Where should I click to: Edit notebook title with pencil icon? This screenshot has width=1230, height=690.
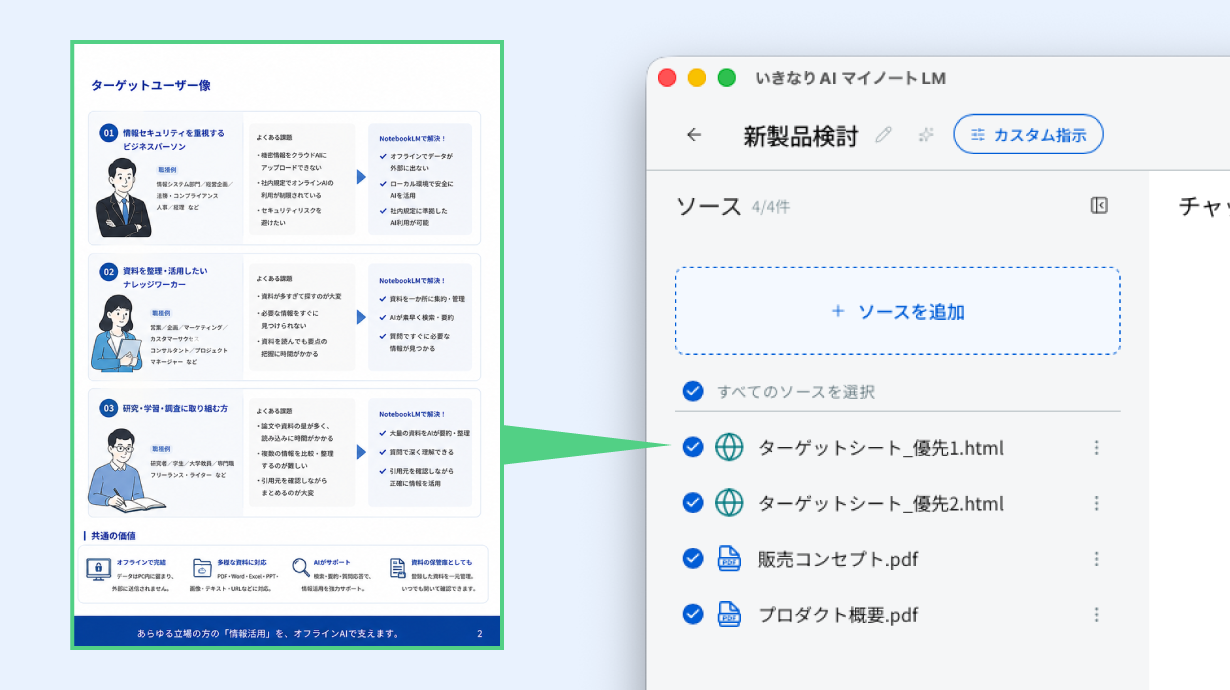[x=883, y=135]
